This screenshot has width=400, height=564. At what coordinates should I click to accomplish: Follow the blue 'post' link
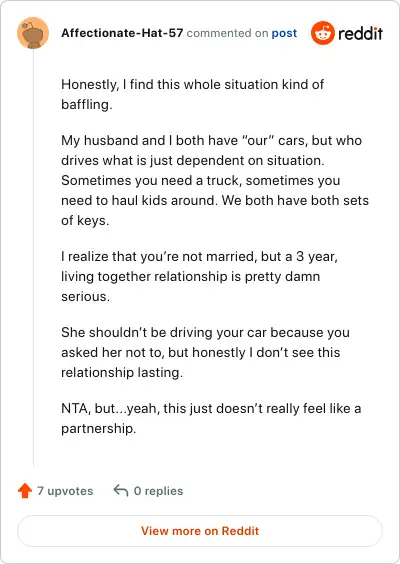(284, 33)
